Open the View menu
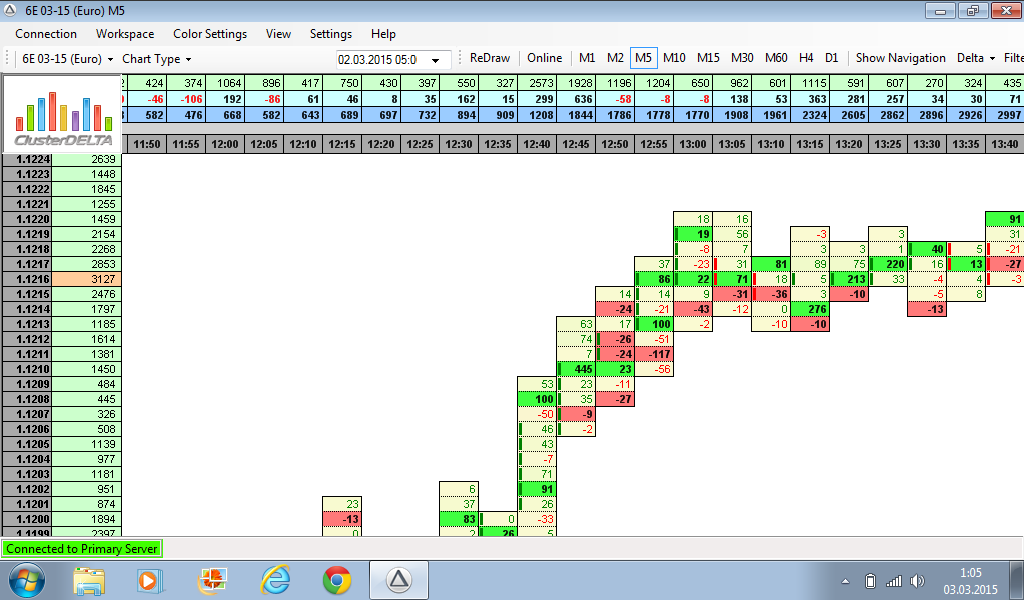Image resolution: width=1024 pixels, height=600 pixels. pos(278,34)
